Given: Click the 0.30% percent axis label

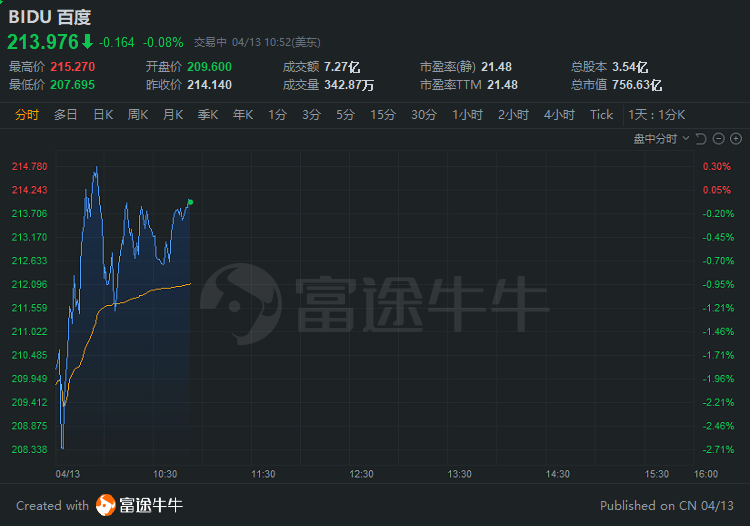Looking at the screenshot, I should [717, 166].
